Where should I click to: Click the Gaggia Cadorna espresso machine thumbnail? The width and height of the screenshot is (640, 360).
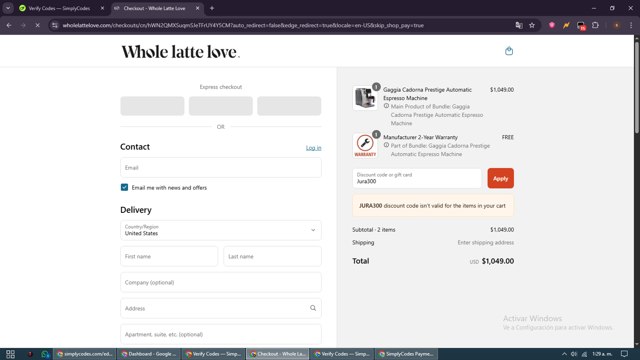point(365,98)
